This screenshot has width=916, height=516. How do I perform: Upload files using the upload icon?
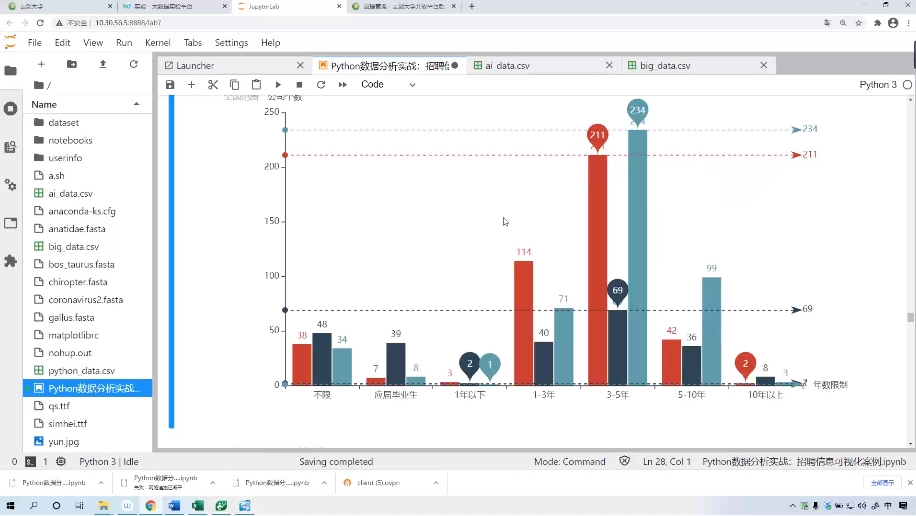tap(102, 64)
